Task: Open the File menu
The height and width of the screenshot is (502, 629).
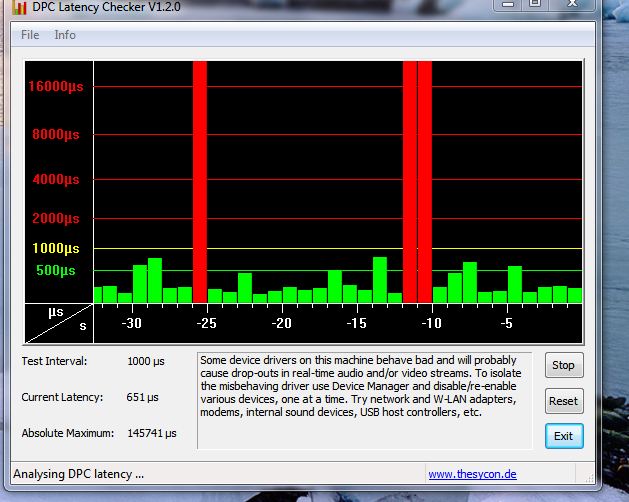Action: click(x=30, y=35)
